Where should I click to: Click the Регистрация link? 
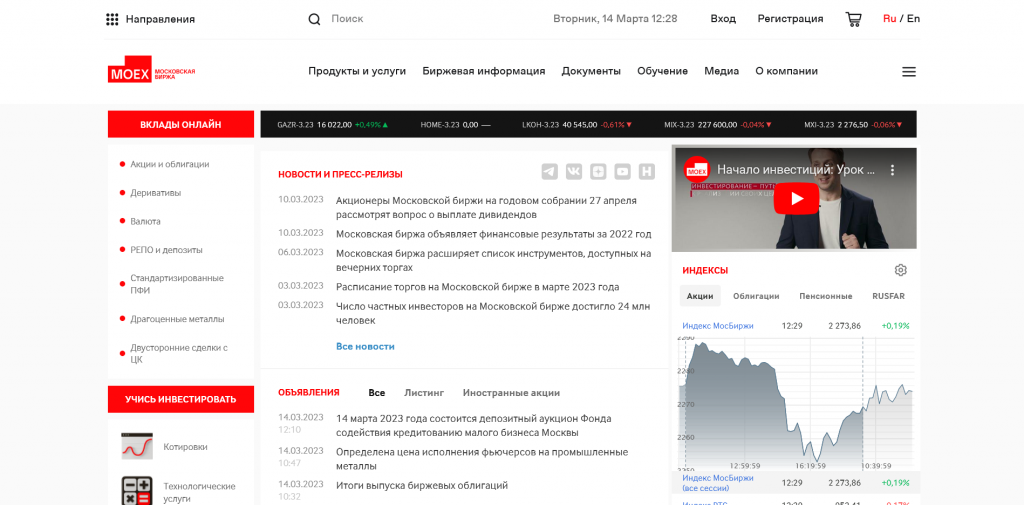[x=790, y=19]
